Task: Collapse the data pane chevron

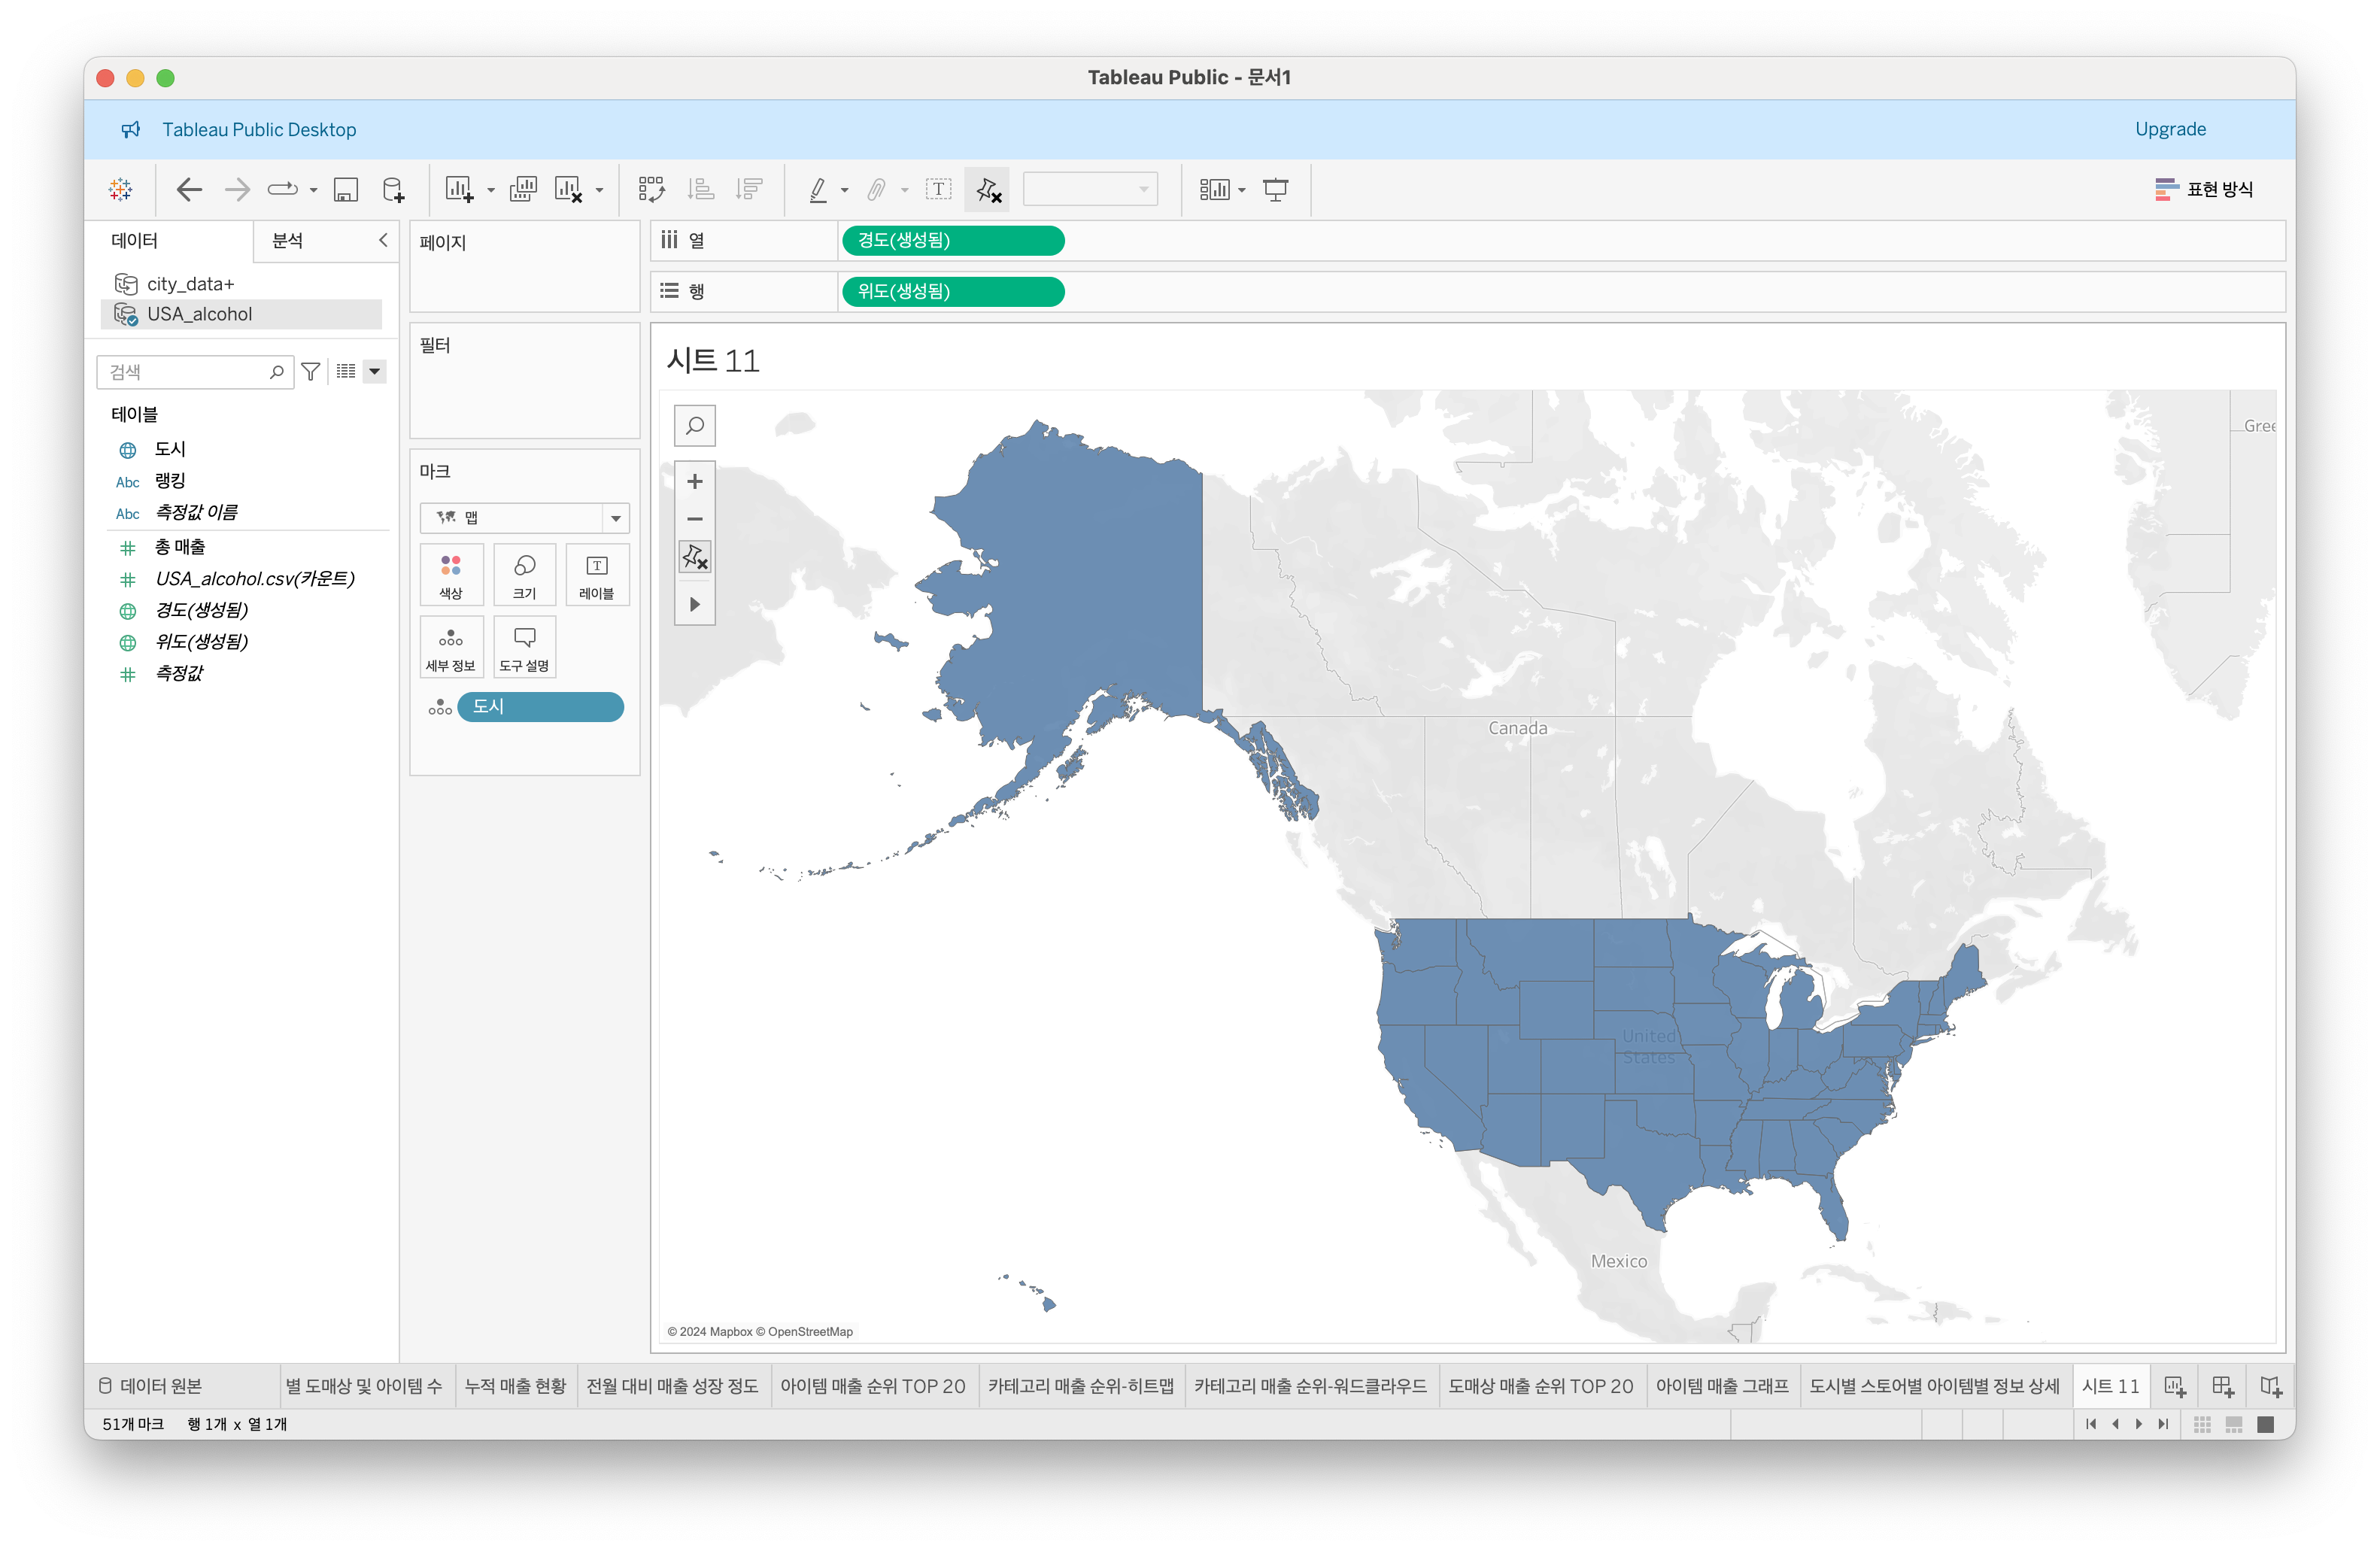Action: pyautogui.click(x=383, y=240)
